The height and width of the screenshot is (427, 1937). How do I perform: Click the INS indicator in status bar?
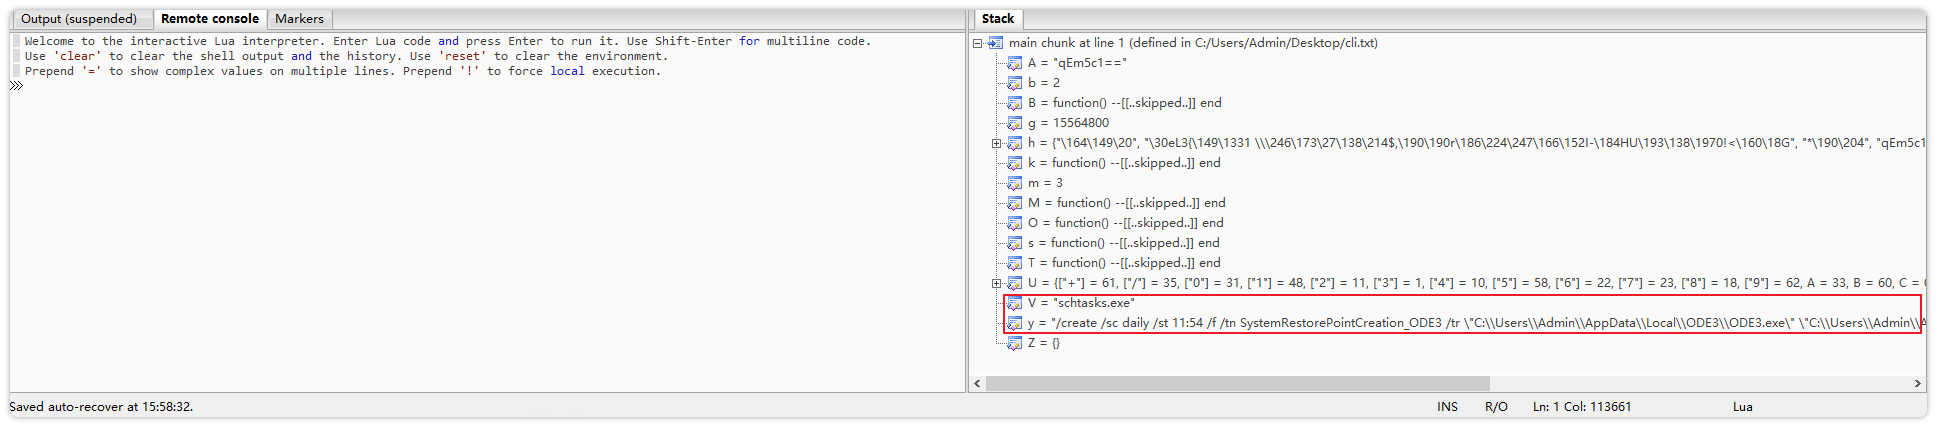(x=1447, y=407)
